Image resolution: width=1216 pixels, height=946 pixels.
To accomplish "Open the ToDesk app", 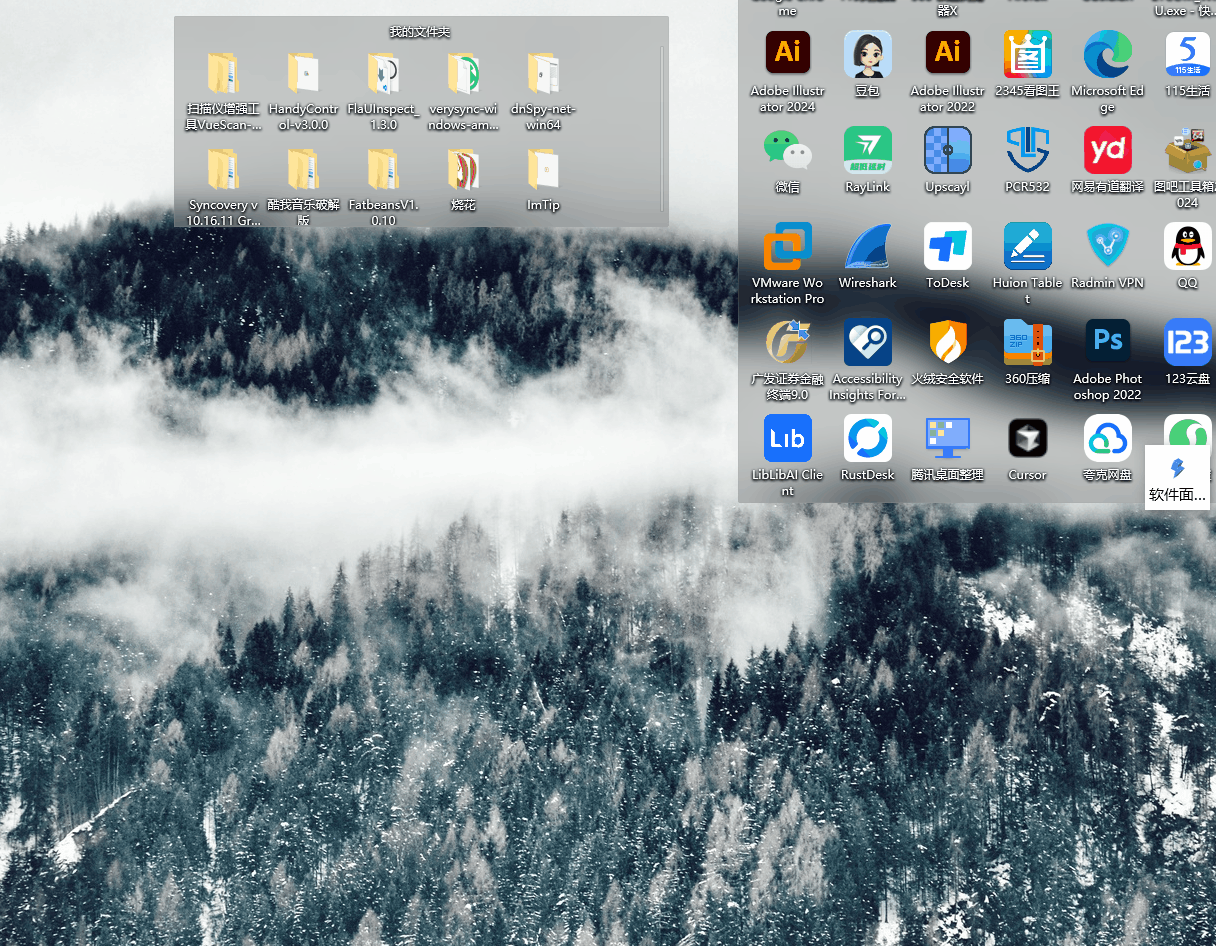I will click(948, 256).
